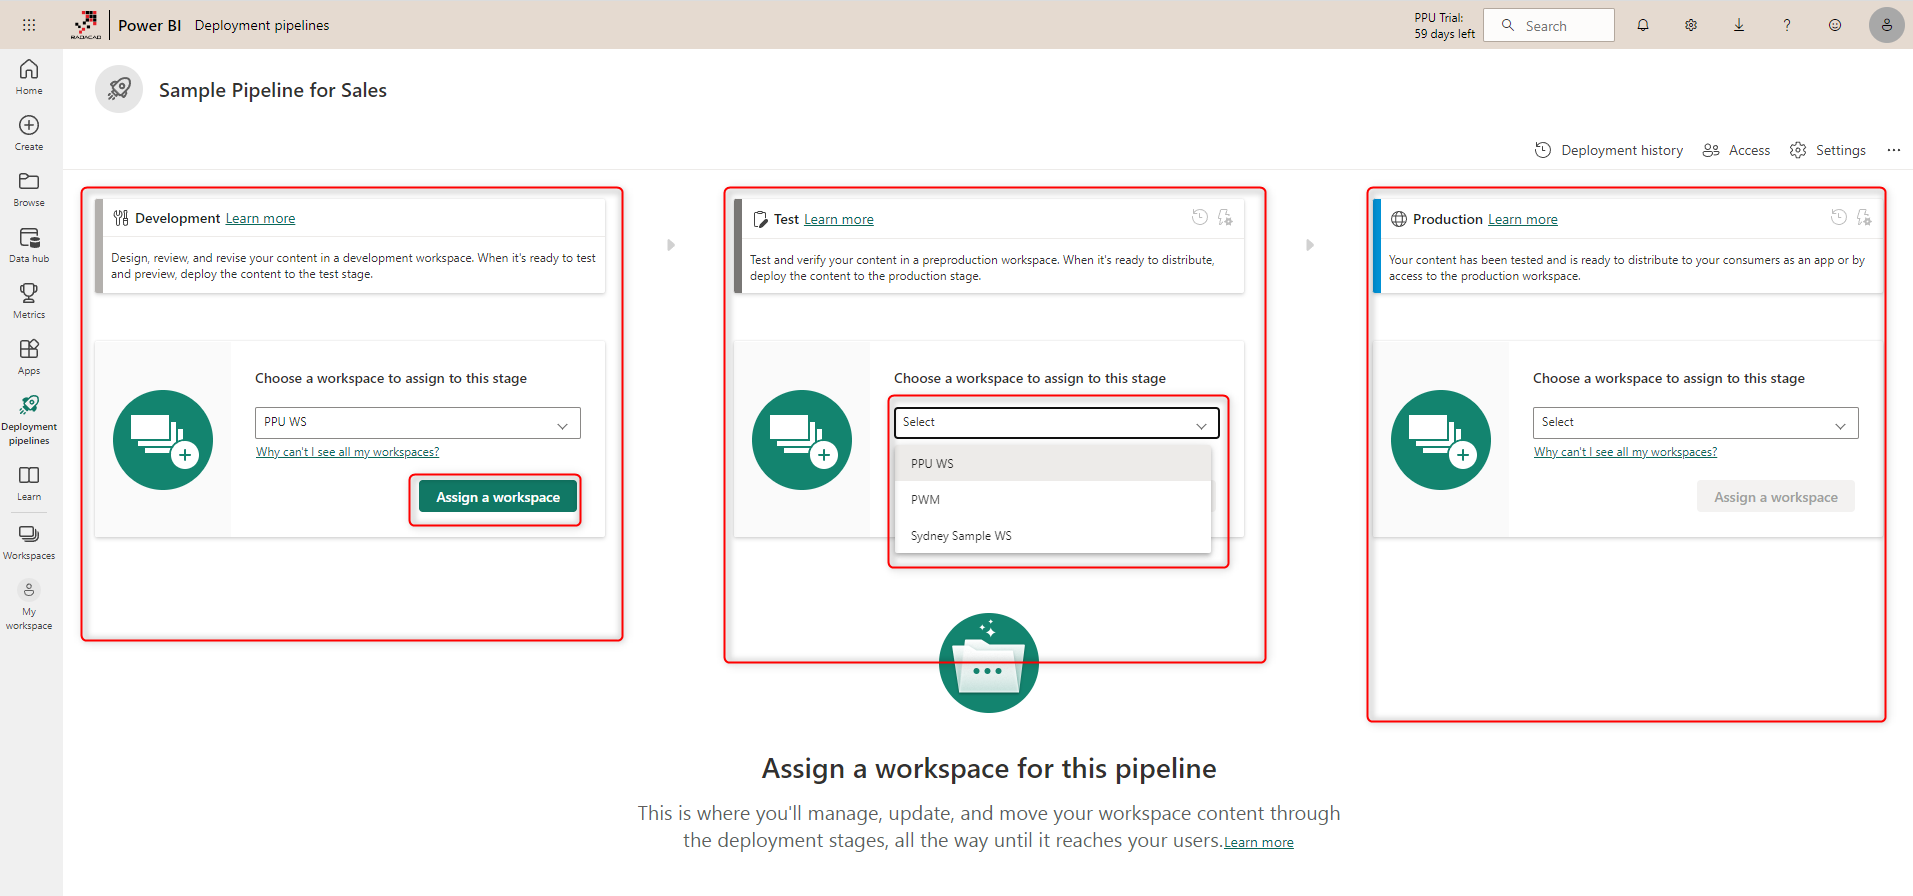The height and width of the screenshot is (896, 1913).
Task: Click the download arrow icon
Action: click(1739, 25)
